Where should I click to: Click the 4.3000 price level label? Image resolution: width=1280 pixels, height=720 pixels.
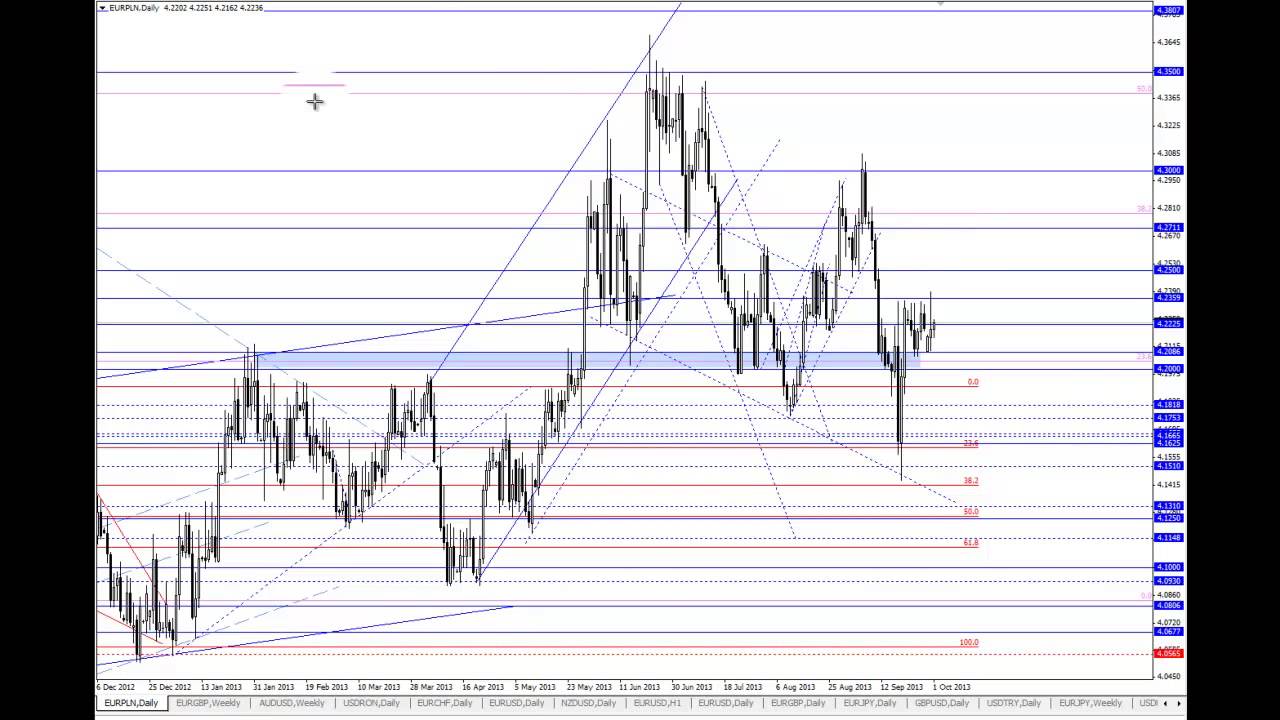pos(1168,170)
